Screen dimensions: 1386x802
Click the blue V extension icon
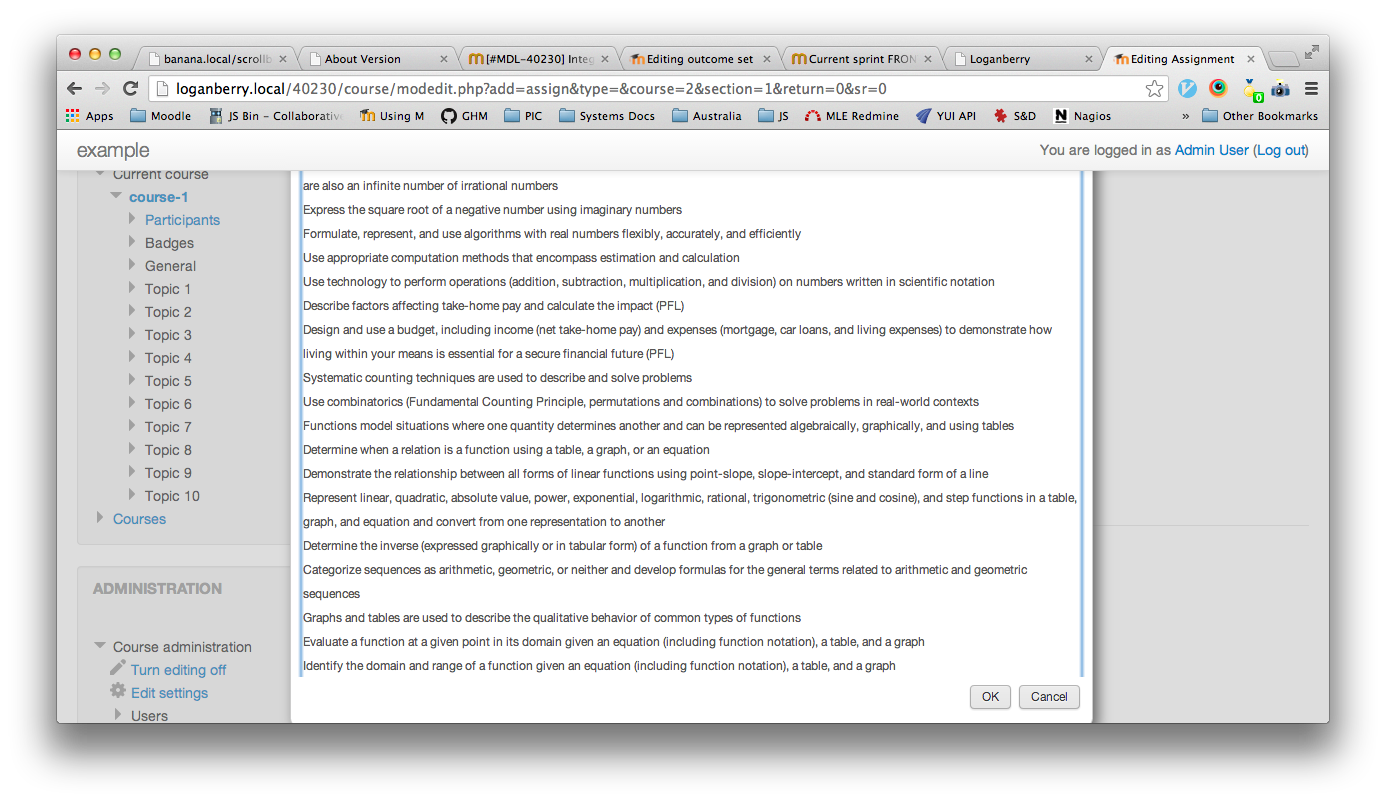(1187, 88)
